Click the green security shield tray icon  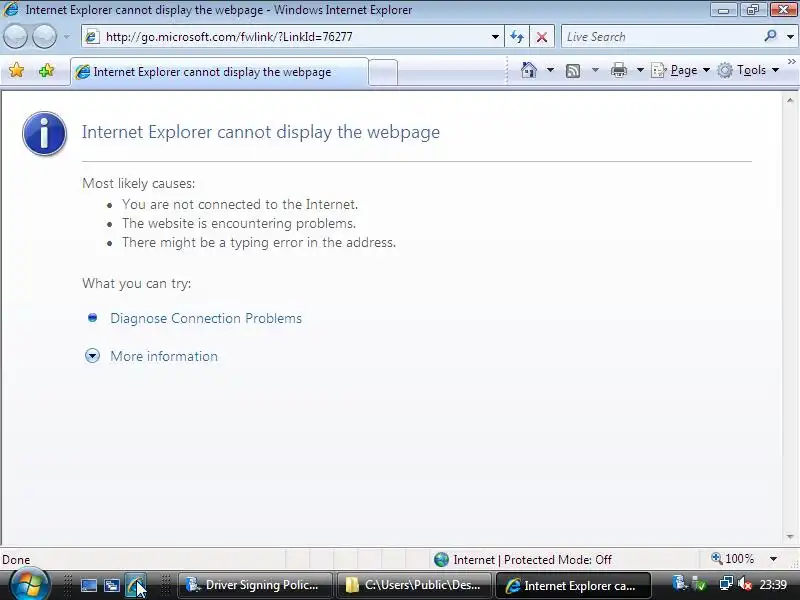pyautogui.click(x=700, y=584)
